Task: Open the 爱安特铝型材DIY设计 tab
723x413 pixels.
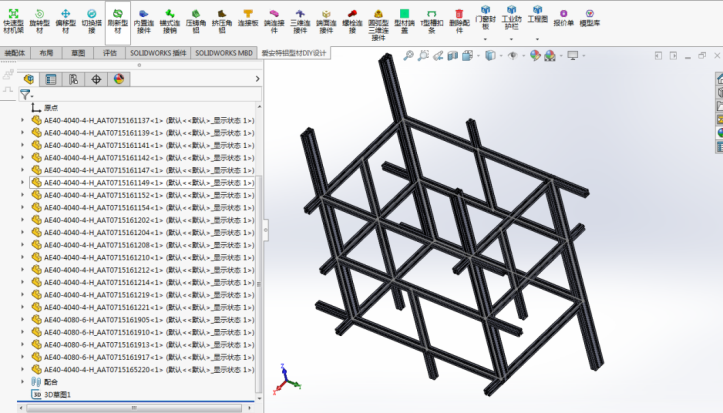Action: 294,53
